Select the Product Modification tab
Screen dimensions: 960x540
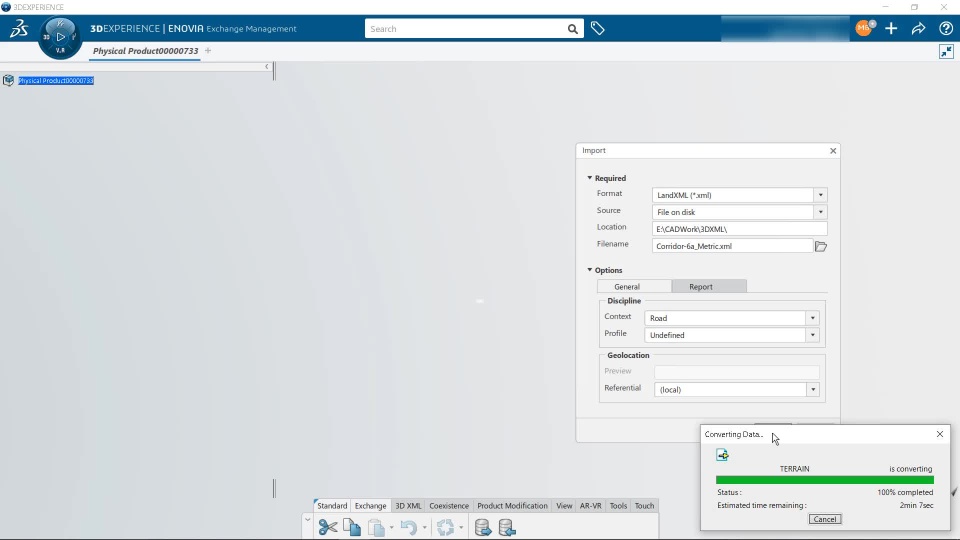coord(512,506)
